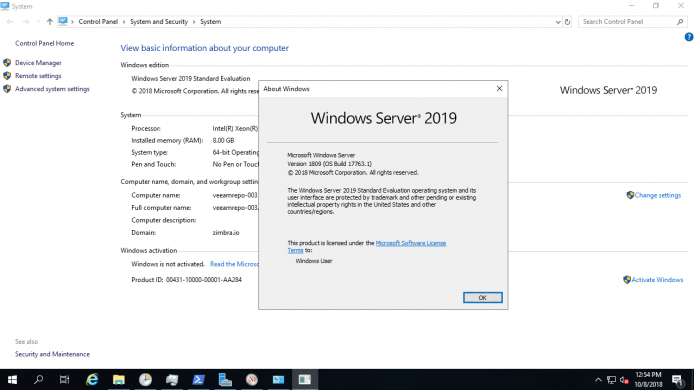Screen dimensions: 694x390
Task: Open Remote settings from the sidebar
Action: [x=38, y=76]
